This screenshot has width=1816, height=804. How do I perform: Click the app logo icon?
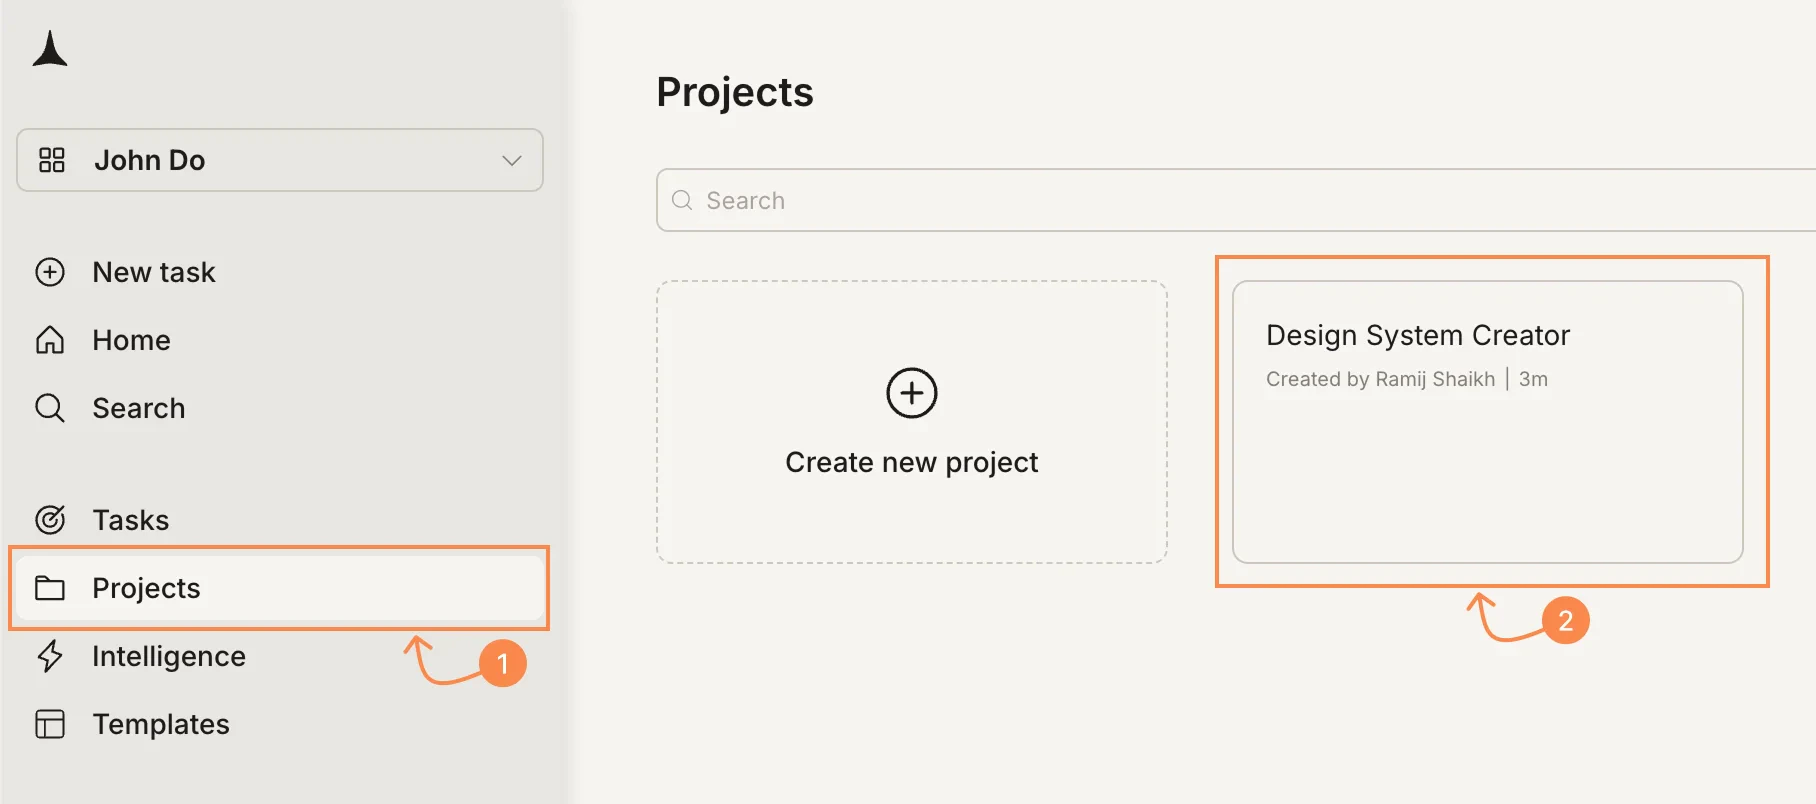click(x=50, y=49)
